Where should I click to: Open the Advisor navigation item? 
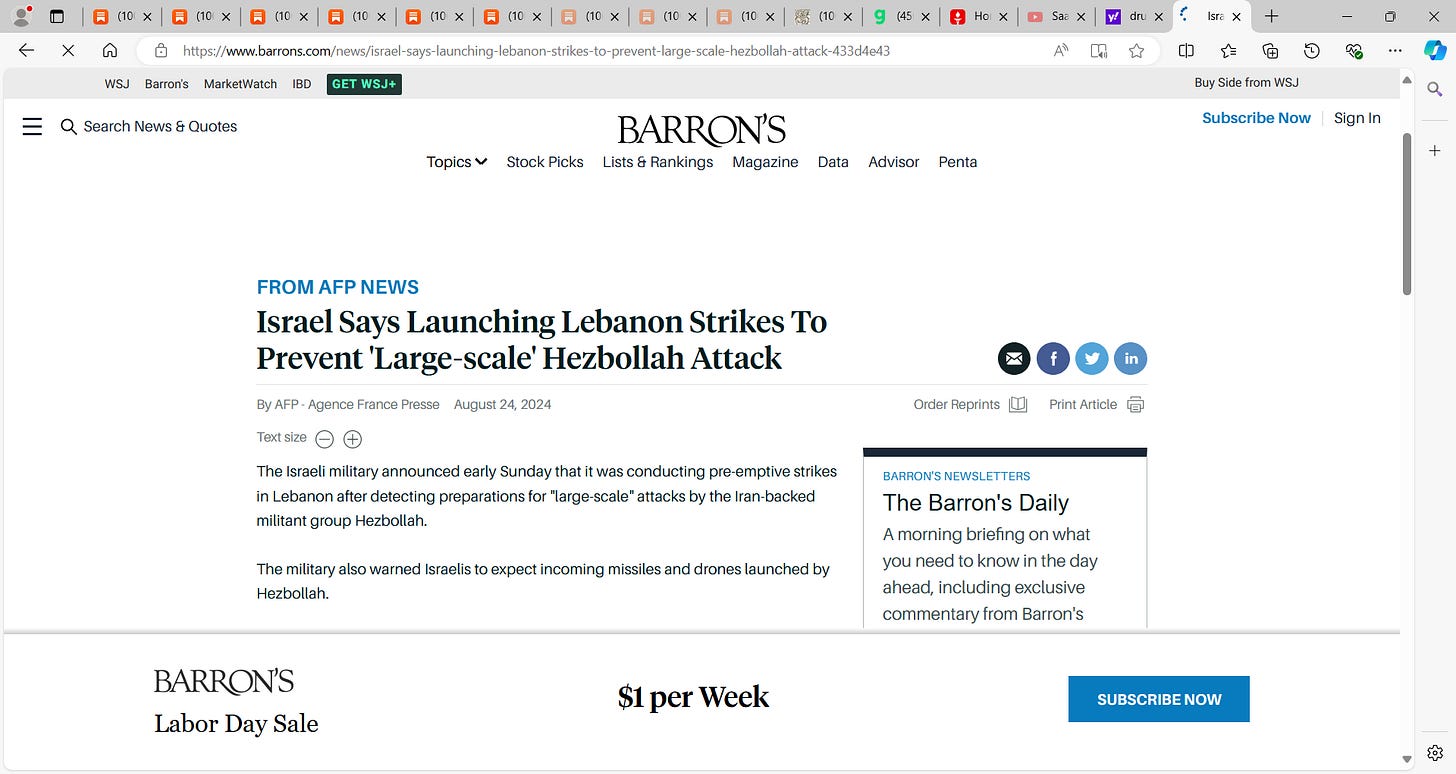pos(894,162)
